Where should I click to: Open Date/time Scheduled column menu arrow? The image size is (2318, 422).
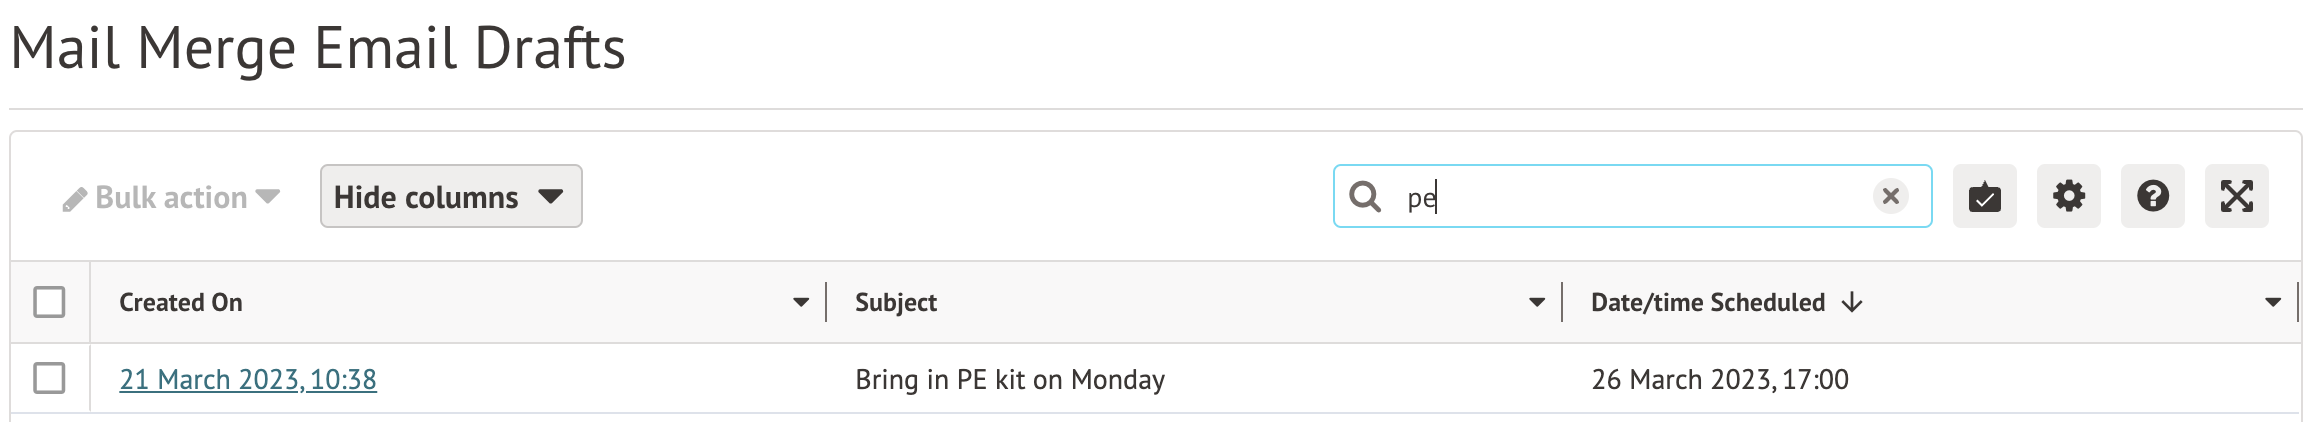pos(2272,302)
